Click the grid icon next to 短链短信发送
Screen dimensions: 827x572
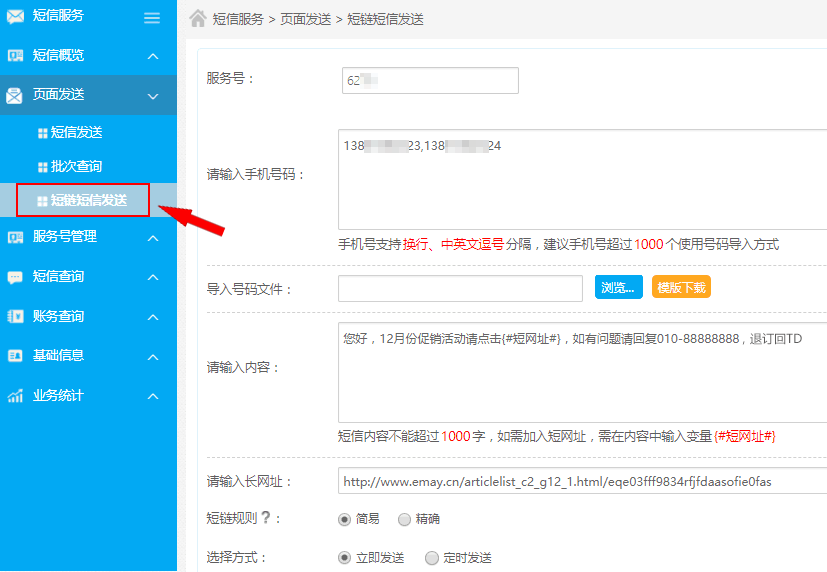coord(42,201)
